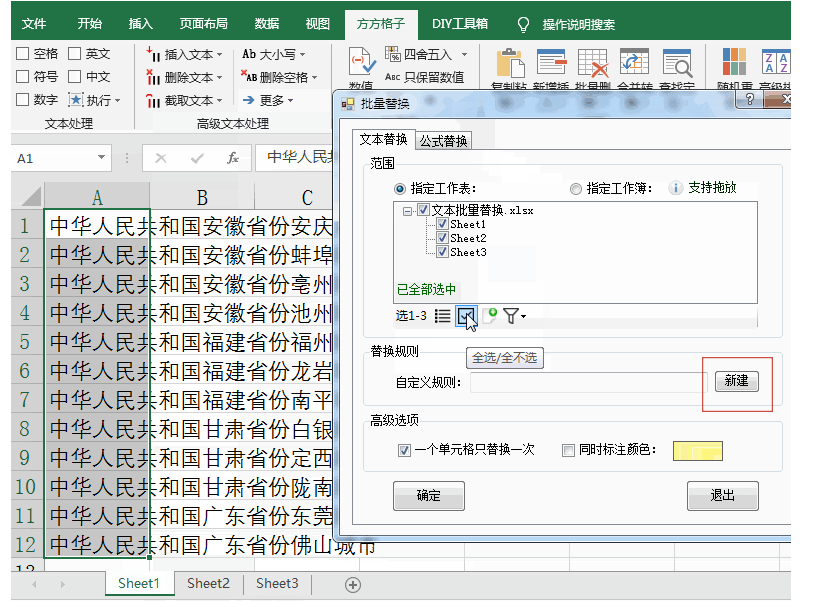This screenshot has width=813, height=607.
Task: Click the yellow highlight color swatch
Action: (x=697, y=450)
